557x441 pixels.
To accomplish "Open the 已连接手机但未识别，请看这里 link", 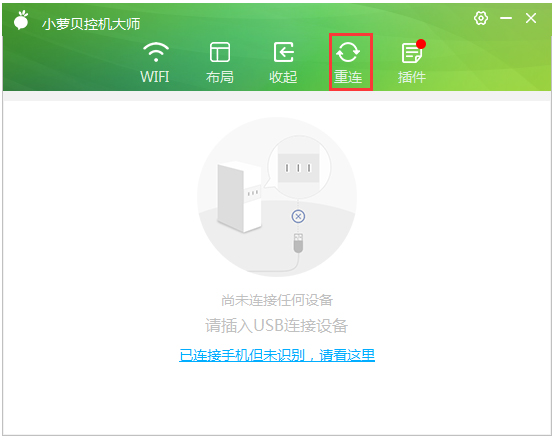I will [x=277, y=355].
